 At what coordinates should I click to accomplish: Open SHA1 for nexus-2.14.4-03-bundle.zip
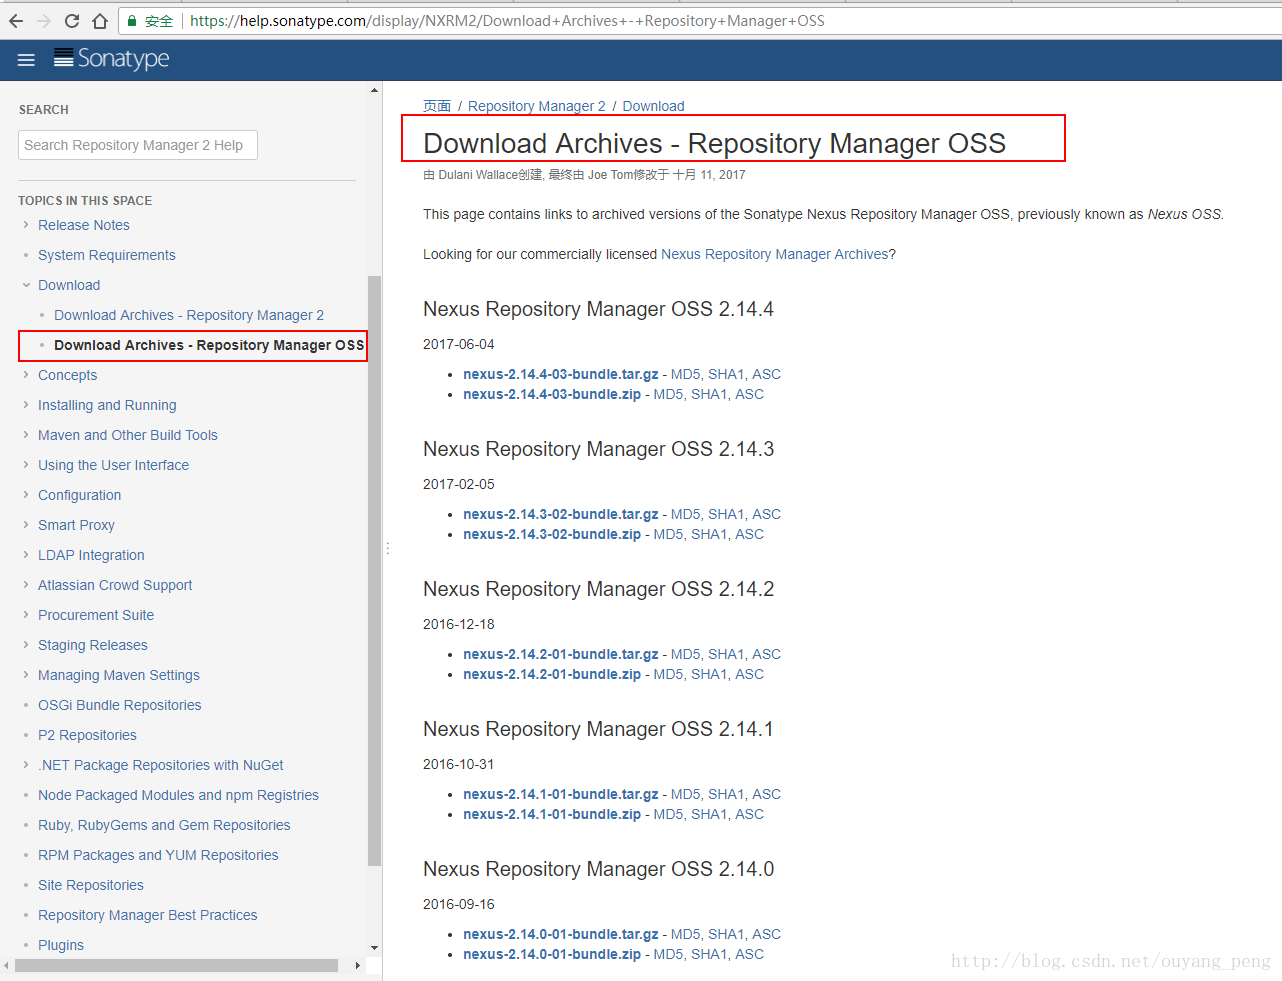709,394
